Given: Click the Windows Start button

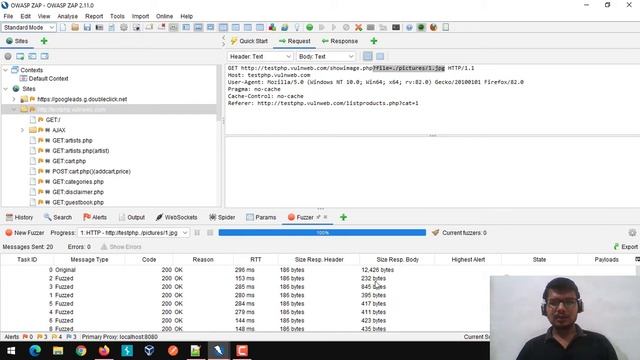Looking at the screenshot, I should [x=11, y=351].
